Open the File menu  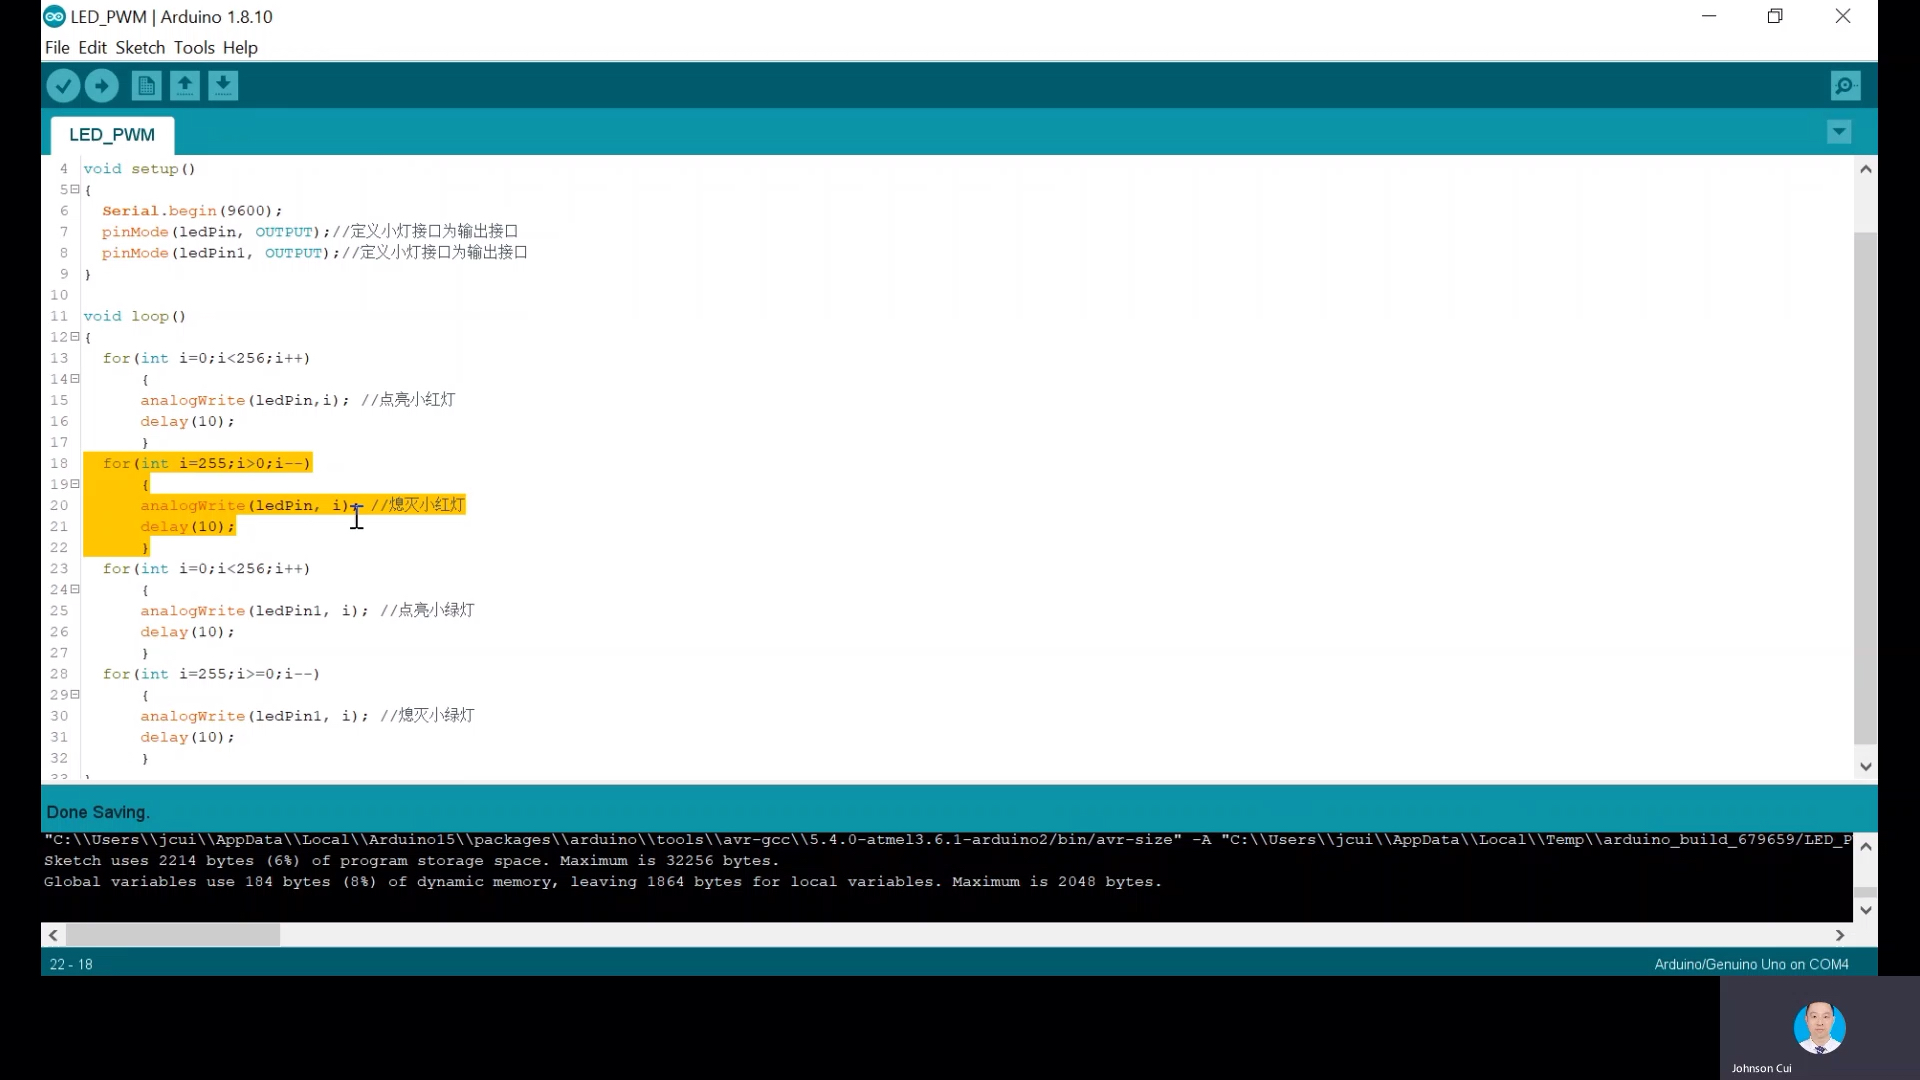57,47
